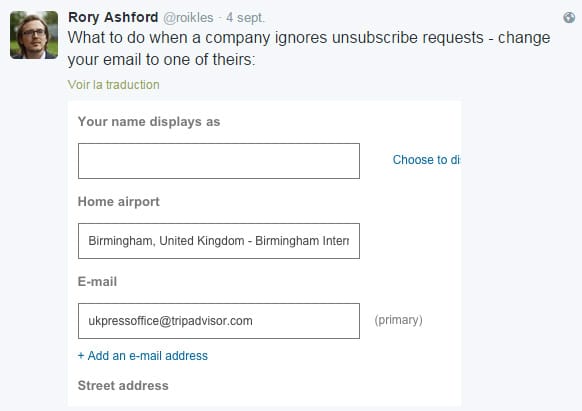
Task: Open the tweet's 4 sept. timestamp
Action: pyautogui.click(x=245, y=17)
